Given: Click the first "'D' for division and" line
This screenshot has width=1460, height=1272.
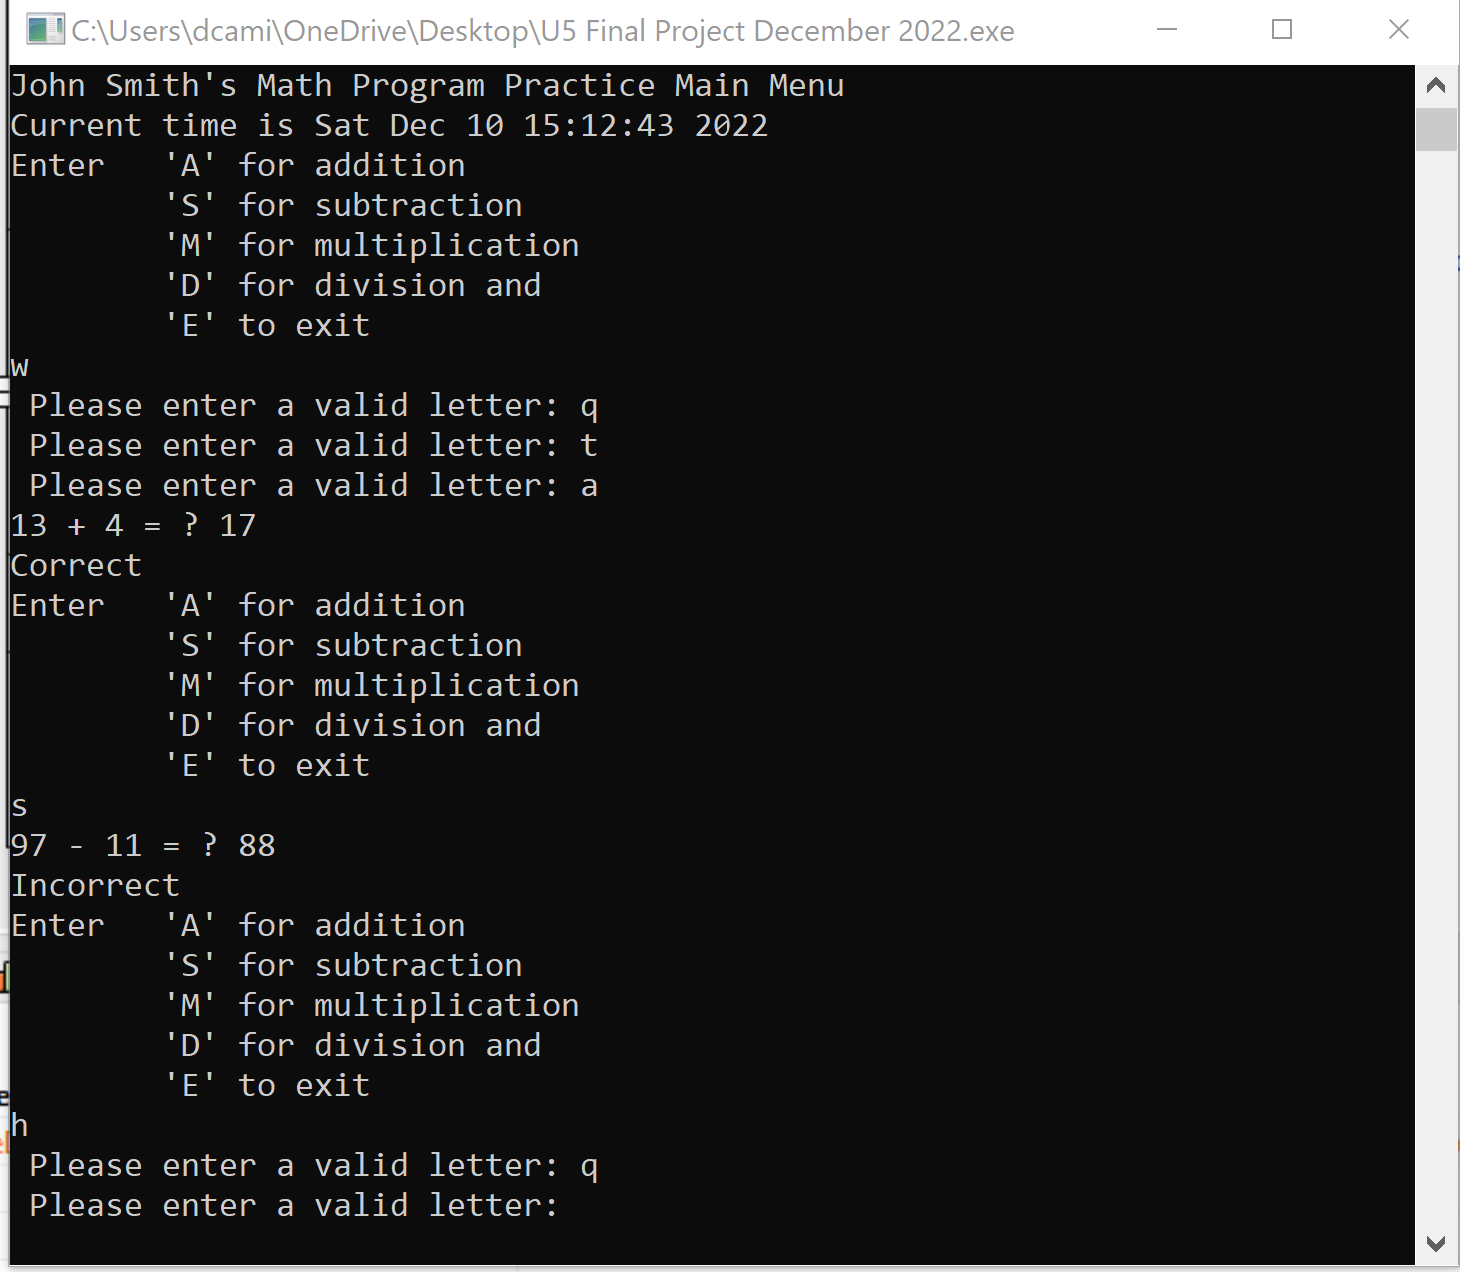Looking at the screenshot, I should 353,286.
